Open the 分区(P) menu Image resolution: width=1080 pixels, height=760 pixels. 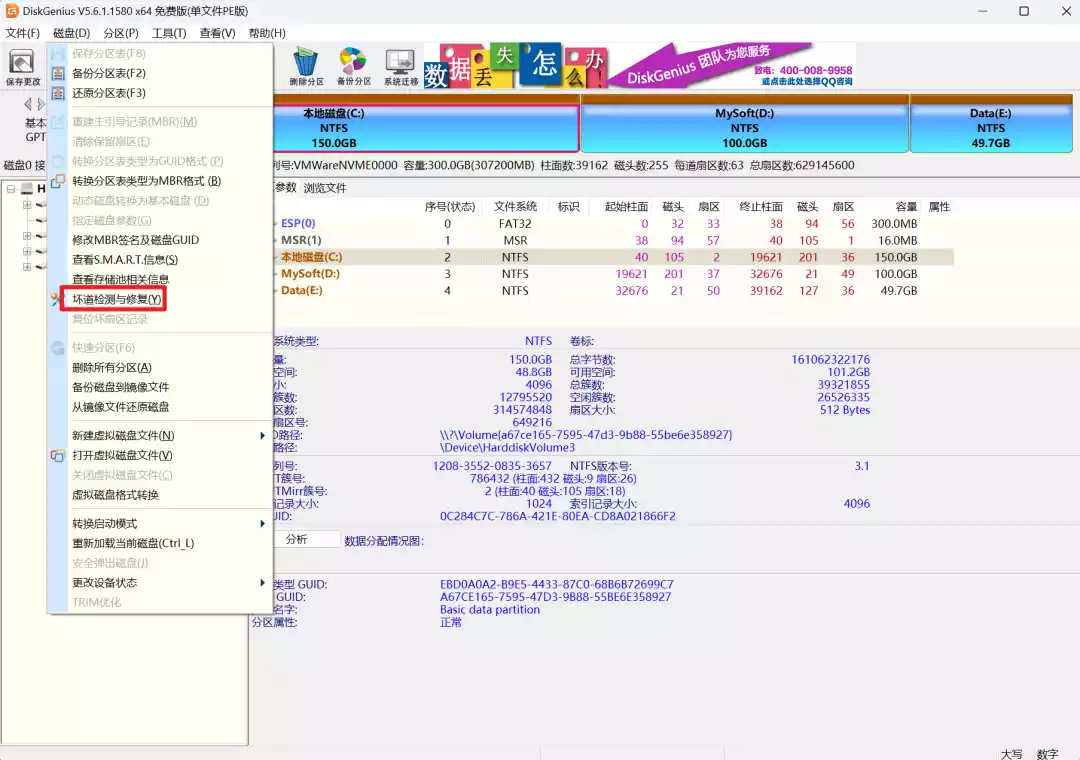(119, 33)
